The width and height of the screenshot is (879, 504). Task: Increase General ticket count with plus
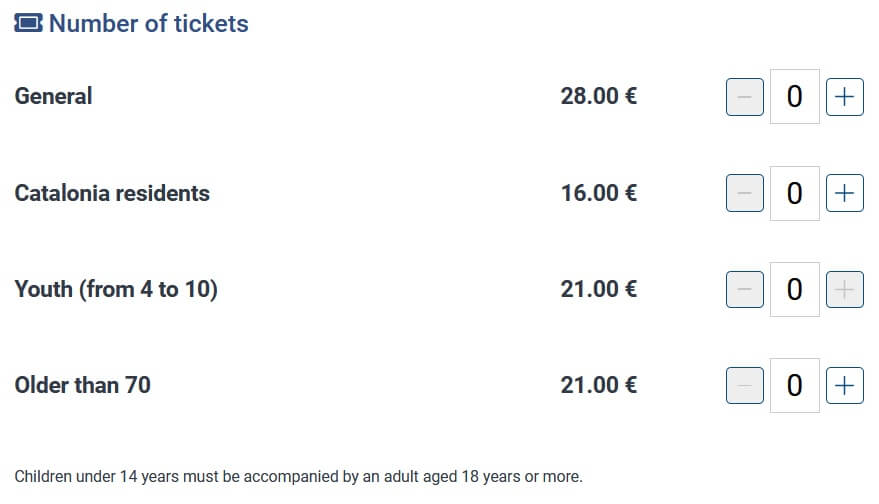845,97
